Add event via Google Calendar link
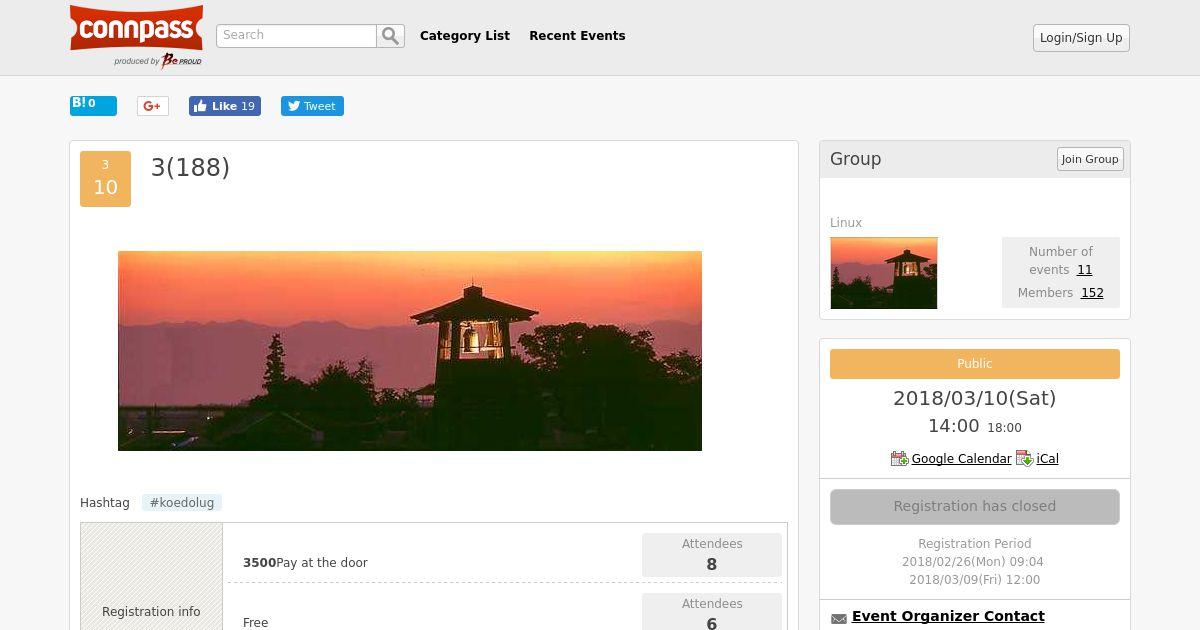Viewport: 1200px width, 630px height. click(x=961, y=459)
